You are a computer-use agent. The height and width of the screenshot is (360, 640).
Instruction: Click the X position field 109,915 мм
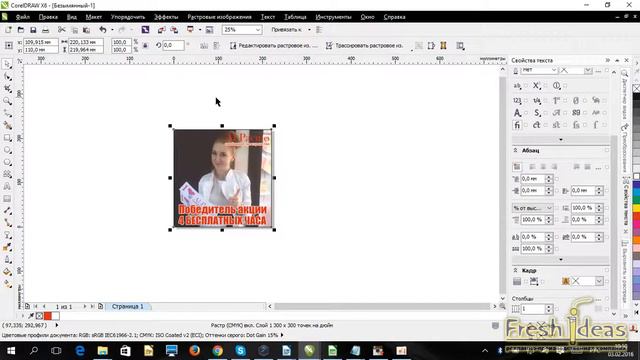[40, 42]
